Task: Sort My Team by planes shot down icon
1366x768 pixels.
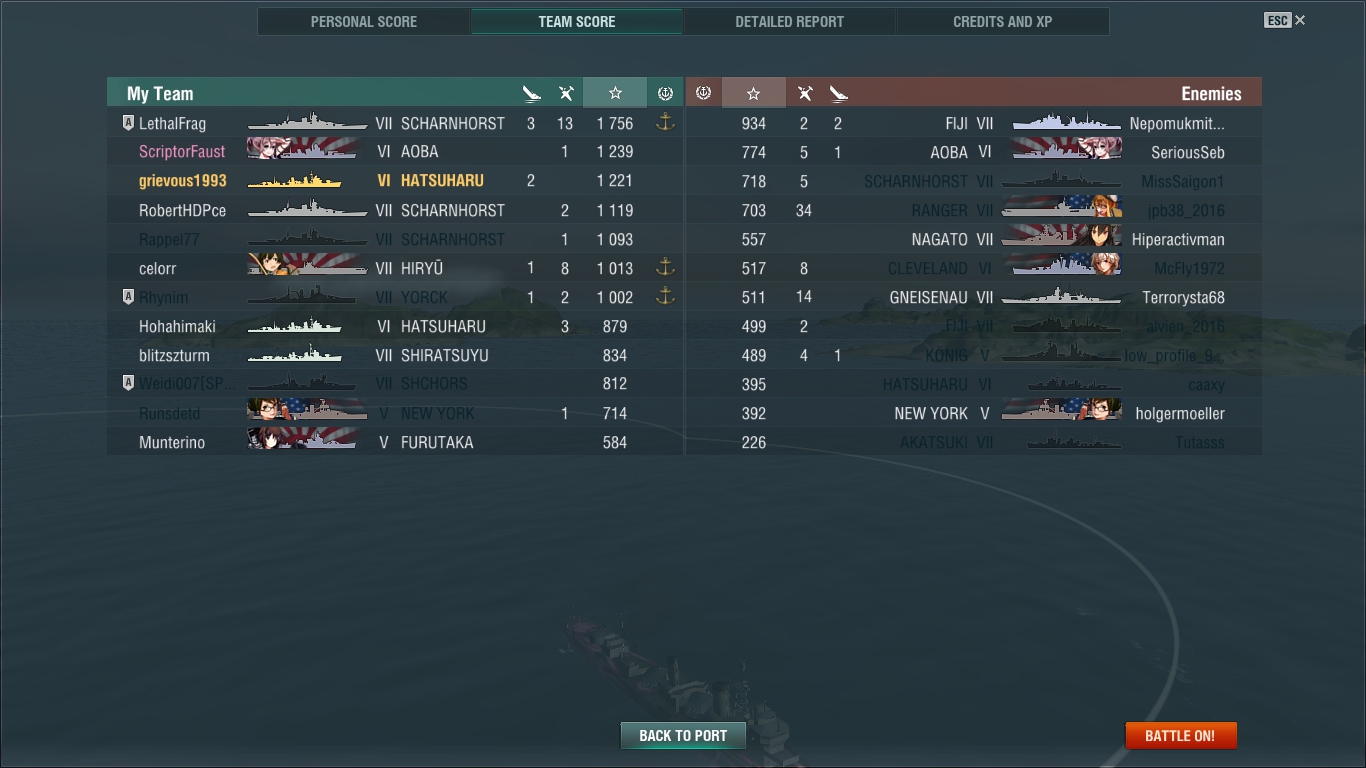Action: click(x=532, y=94)
